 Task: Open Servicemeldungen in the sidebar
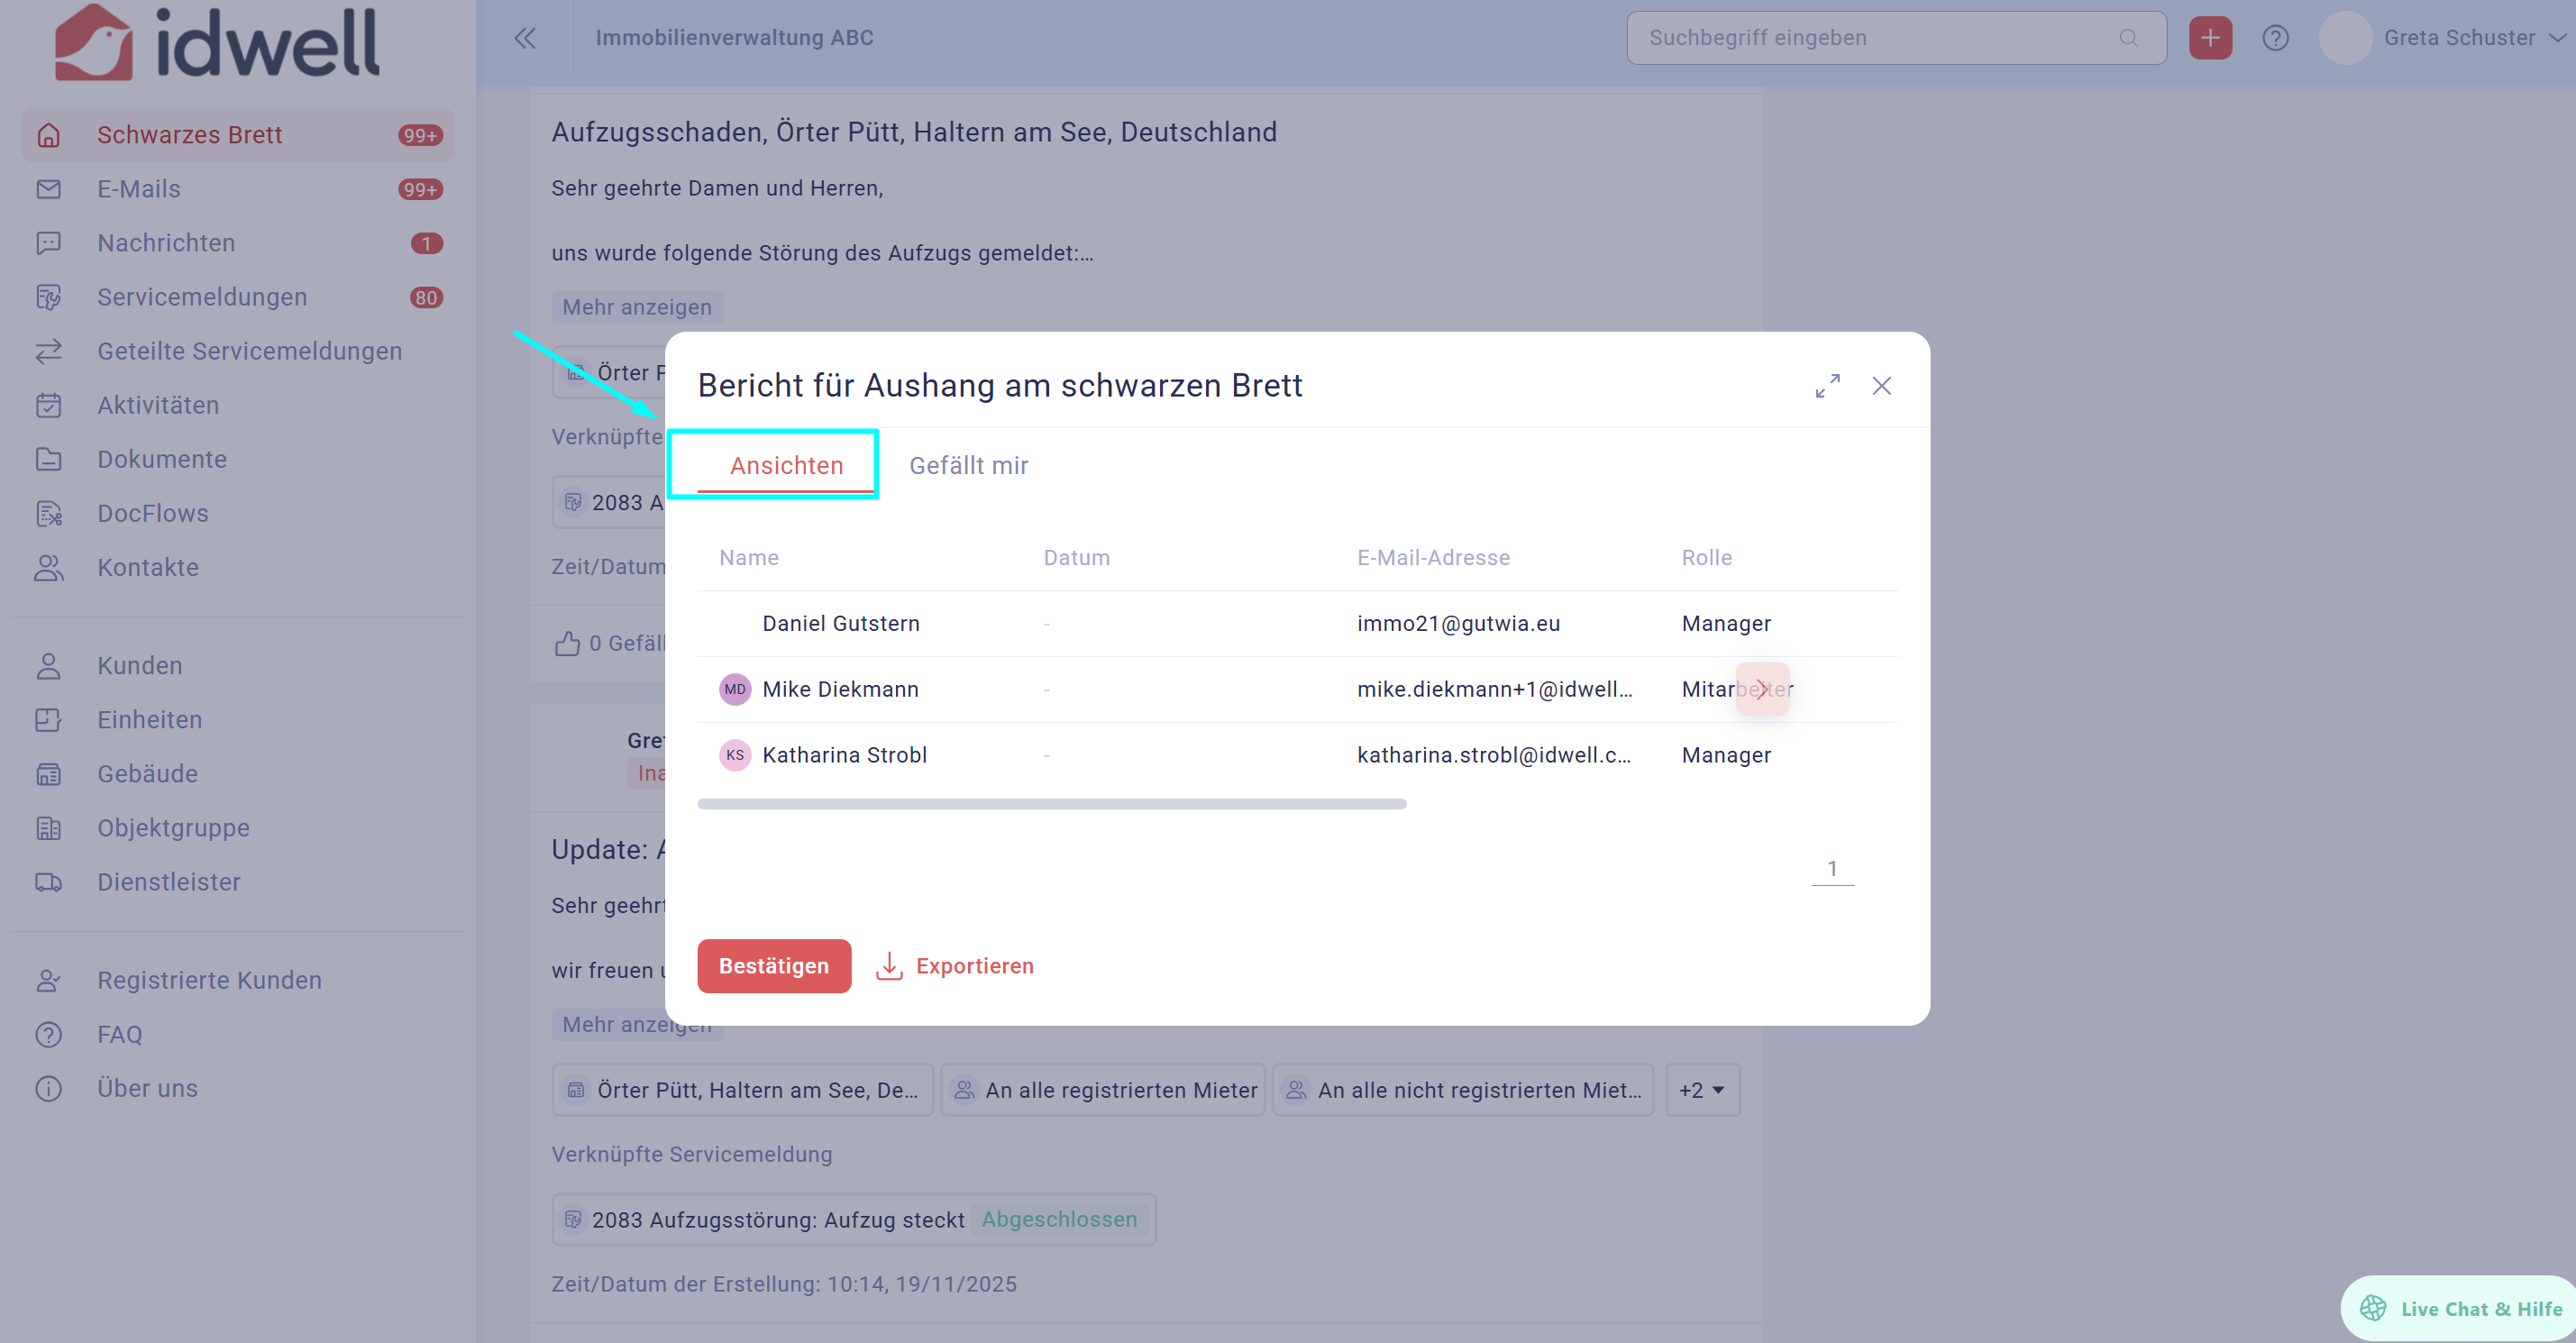[x=202, y=297]
